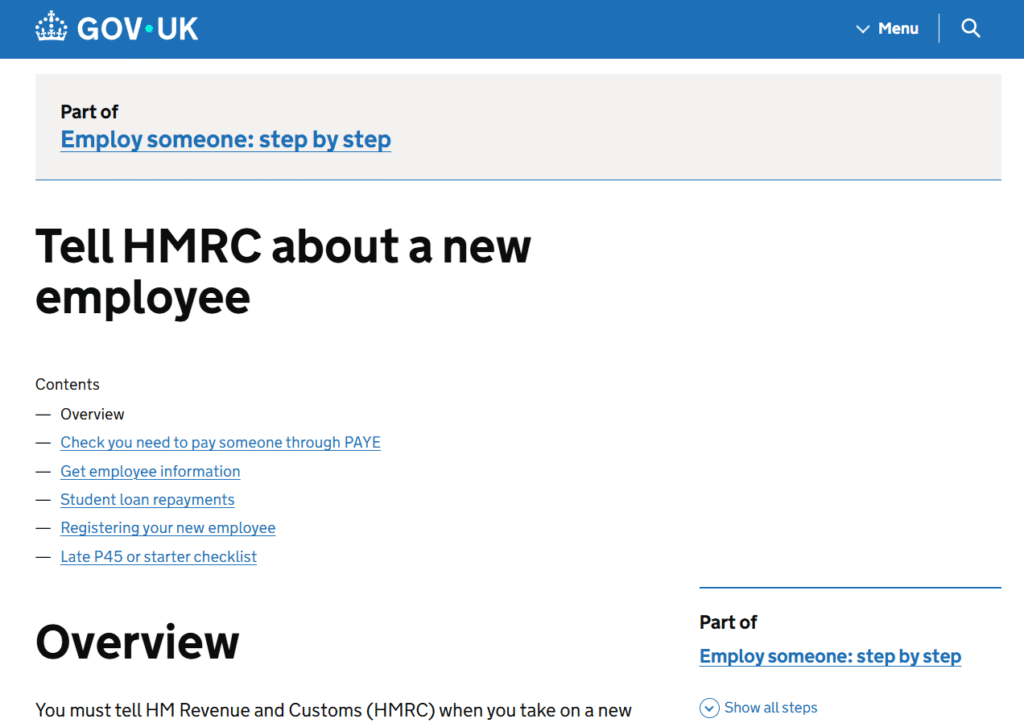This screenshot has width=1024, height=727.
Task: Jump to Check you need to pay someone through PAYE
Action: tap(220, 442)
